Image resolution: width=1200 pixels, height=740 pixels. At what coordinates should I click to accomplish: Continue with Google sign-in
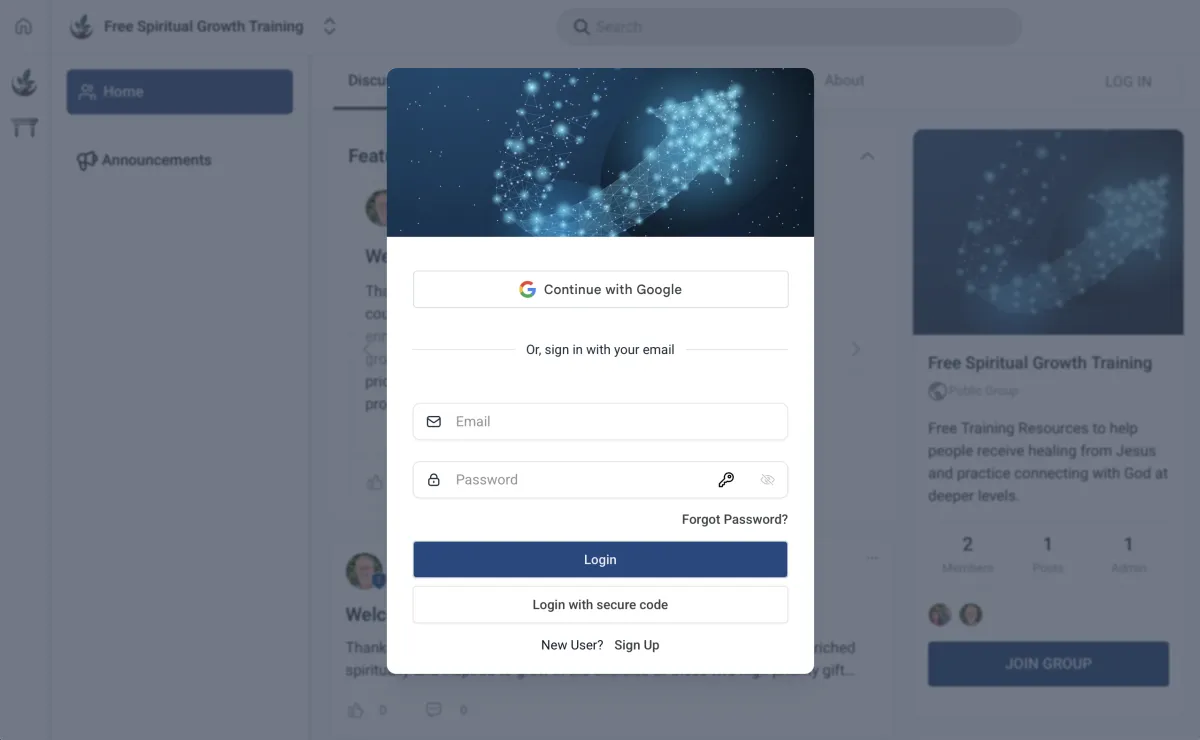pyautogui.click(x=600, y=289)
